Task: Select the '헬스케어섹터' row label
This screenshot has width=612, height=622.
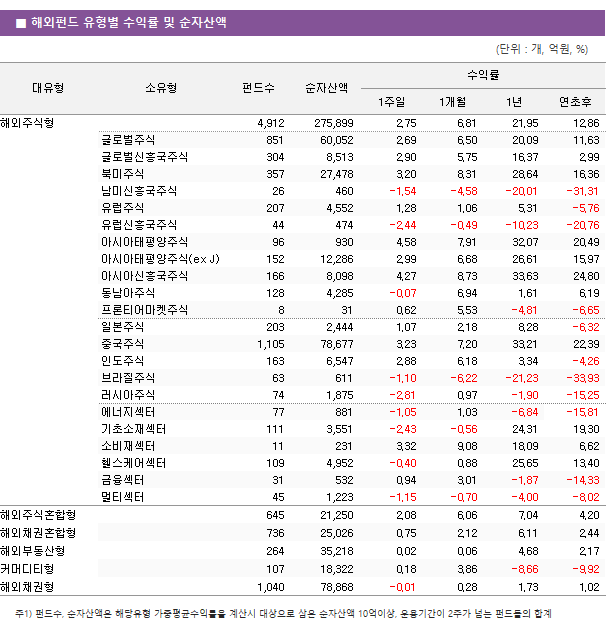Action: 133,463
